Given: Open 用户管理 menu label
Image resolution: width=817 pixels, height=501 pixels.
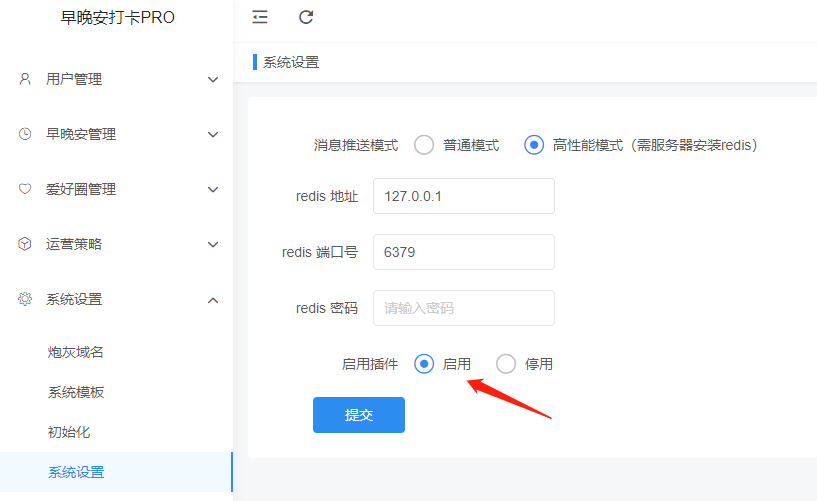Looking at the screenshot, I should tap(74, 79).
